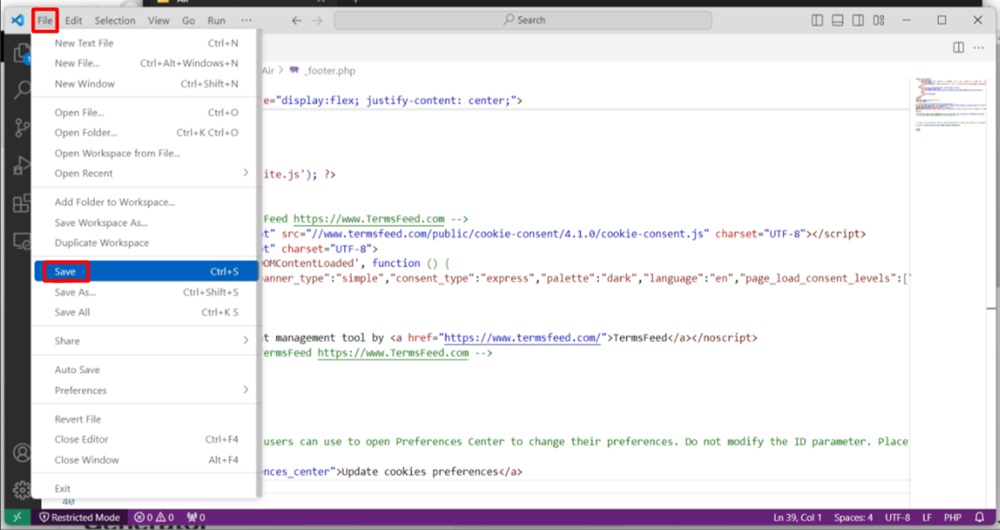
Task: Choose Revert File menu entry
Action: tap(146, 419)
